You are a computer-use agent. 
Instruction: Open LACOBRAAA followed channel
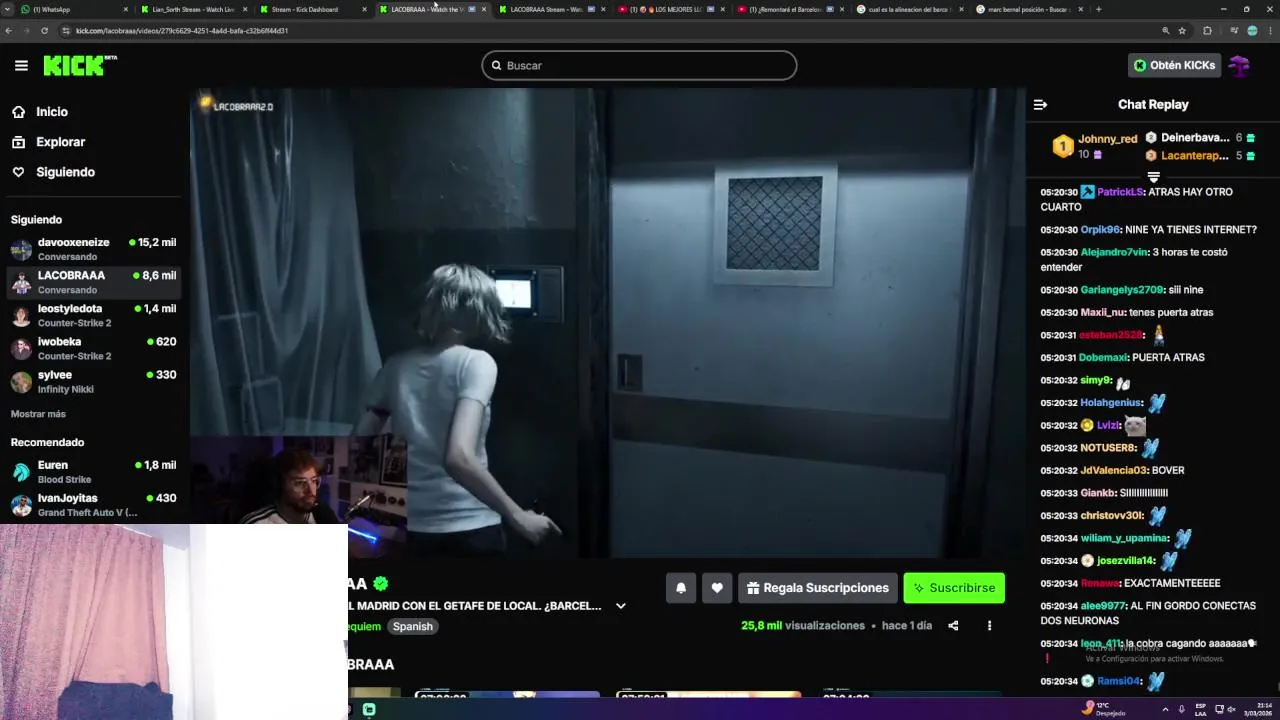tap(93, 282)
